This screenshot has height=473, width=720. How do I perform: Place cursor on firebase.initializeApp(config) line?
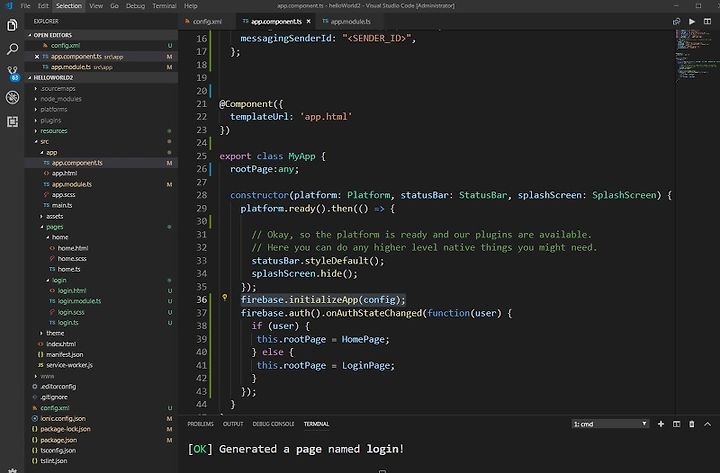[x=323, y=300]
